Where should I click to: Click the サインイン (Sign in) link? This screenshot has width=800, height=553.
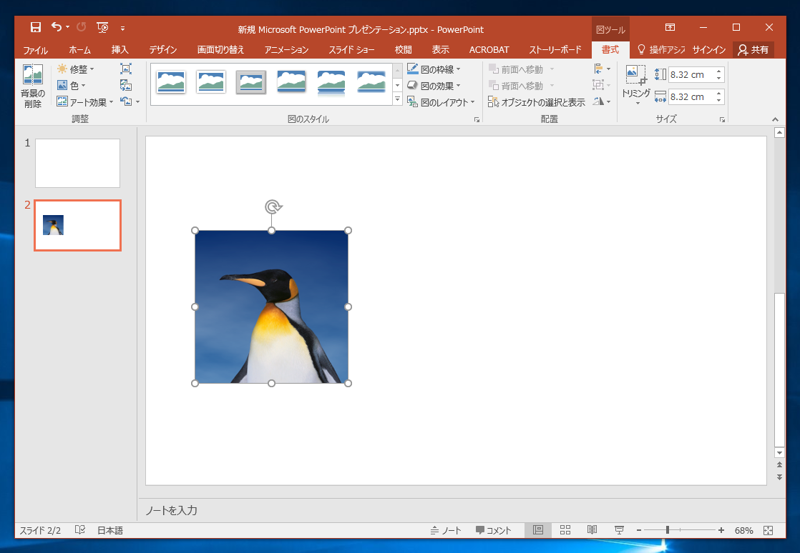708,49
